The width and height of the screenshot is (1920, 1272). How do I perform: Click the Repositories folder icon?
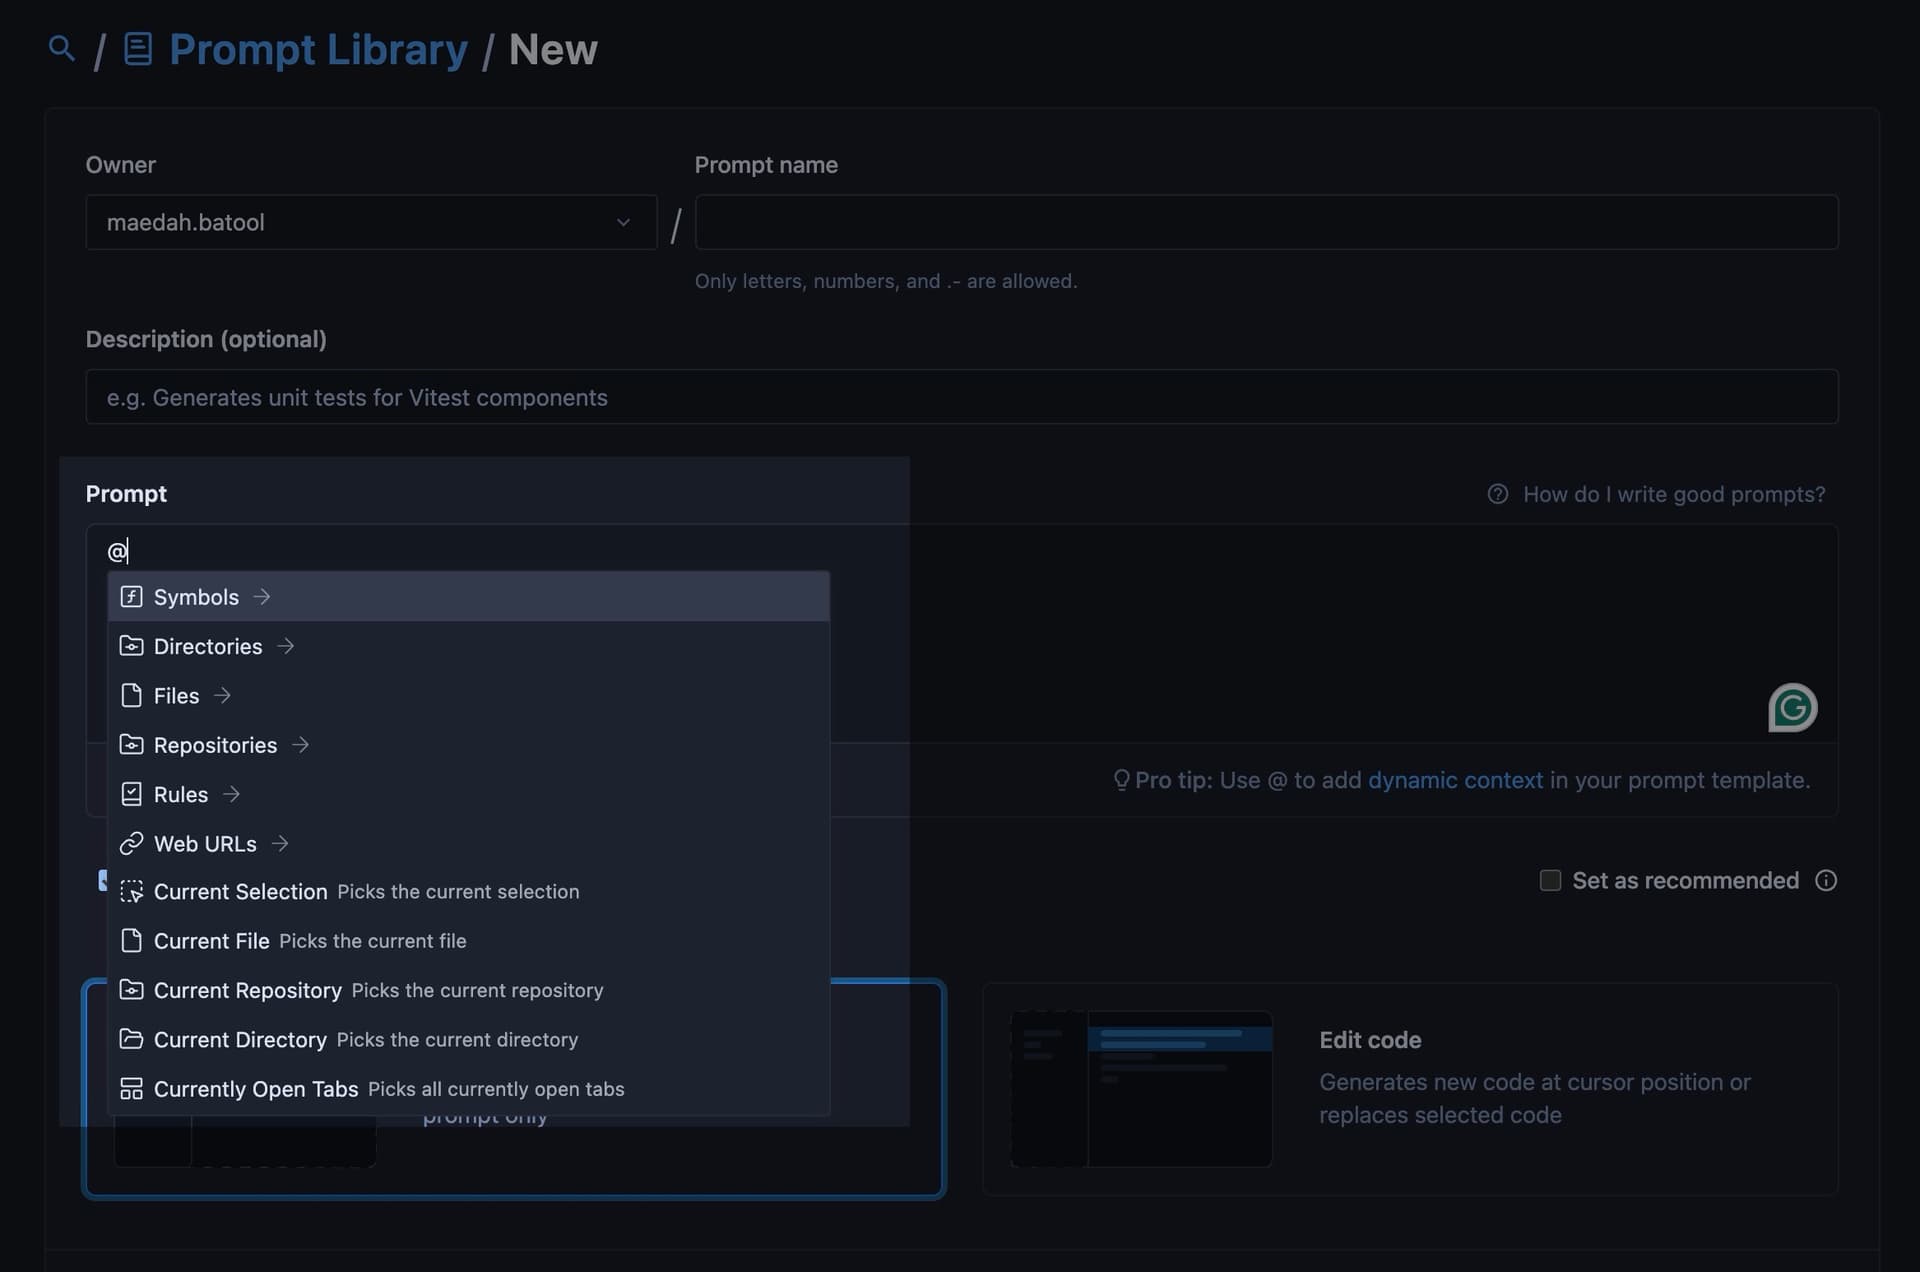click(131, 745)
